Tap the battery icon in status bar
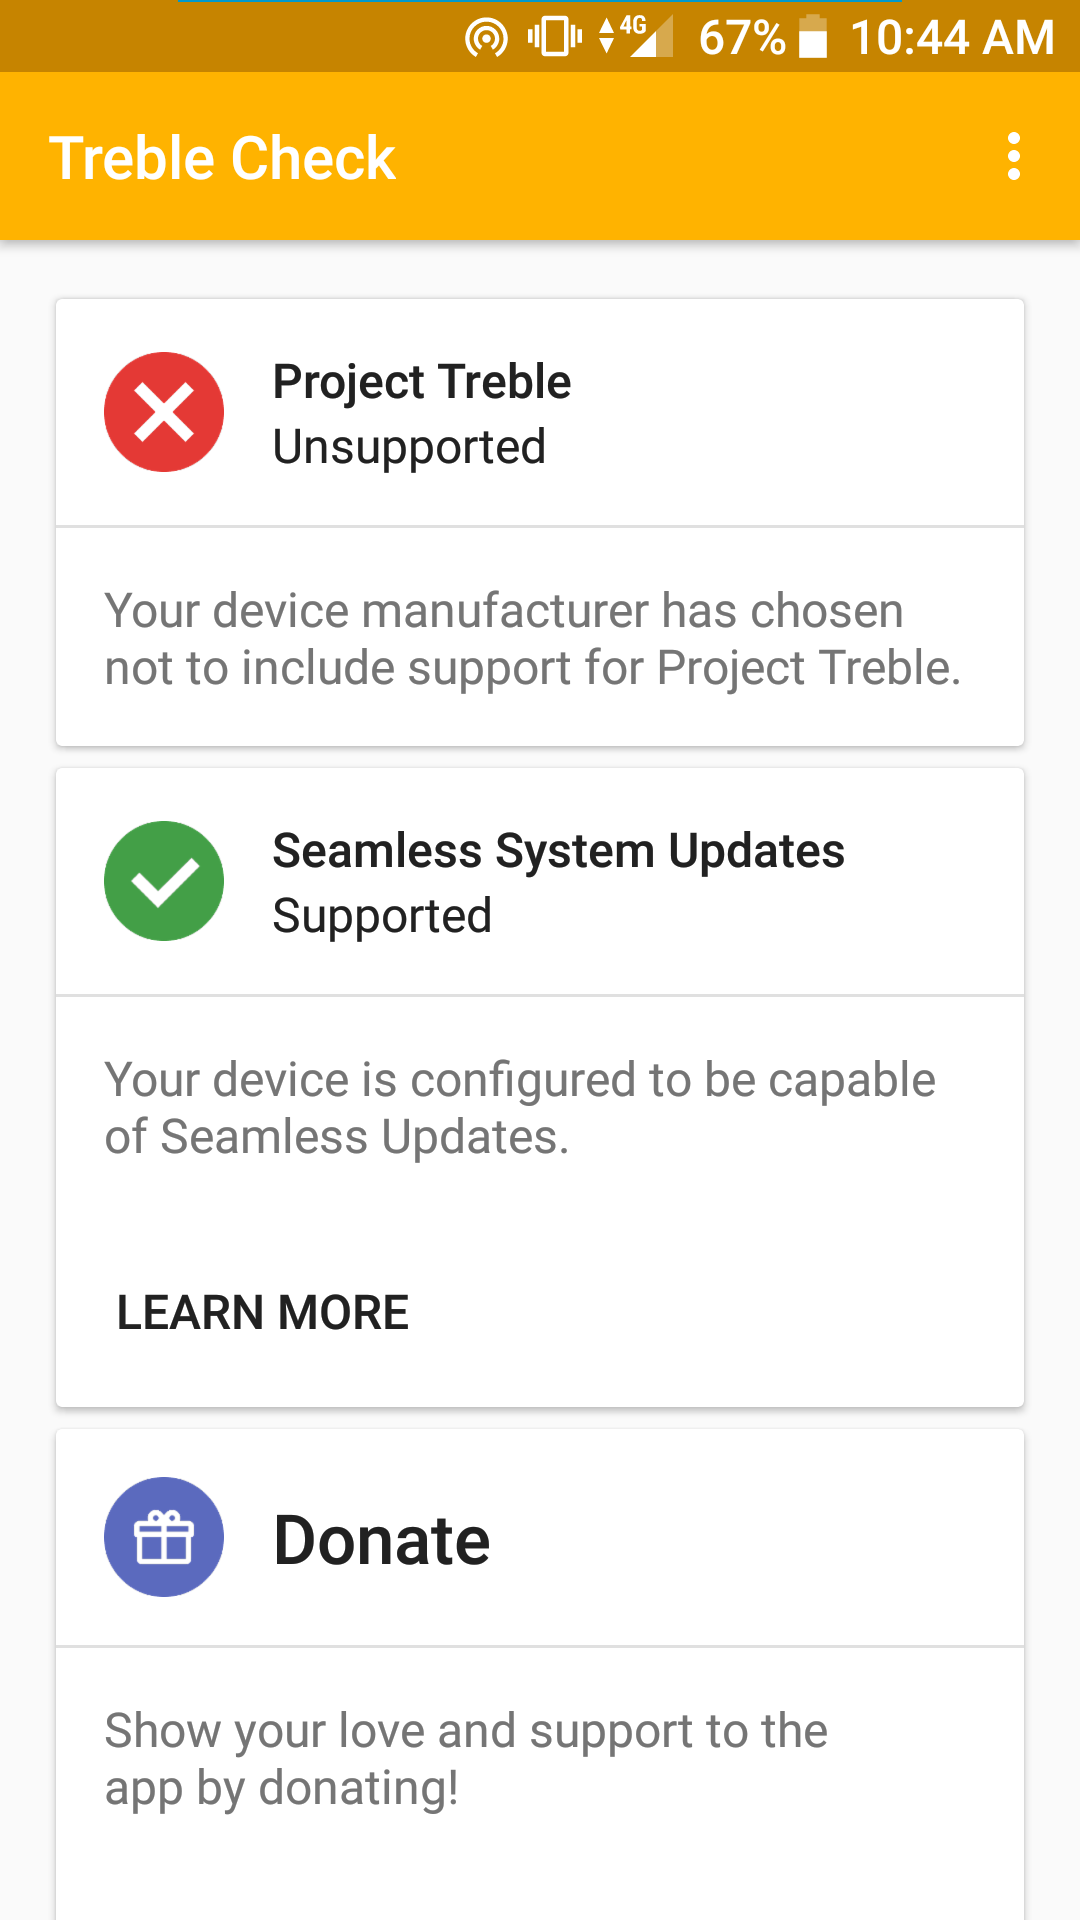 tap(813, 37)
